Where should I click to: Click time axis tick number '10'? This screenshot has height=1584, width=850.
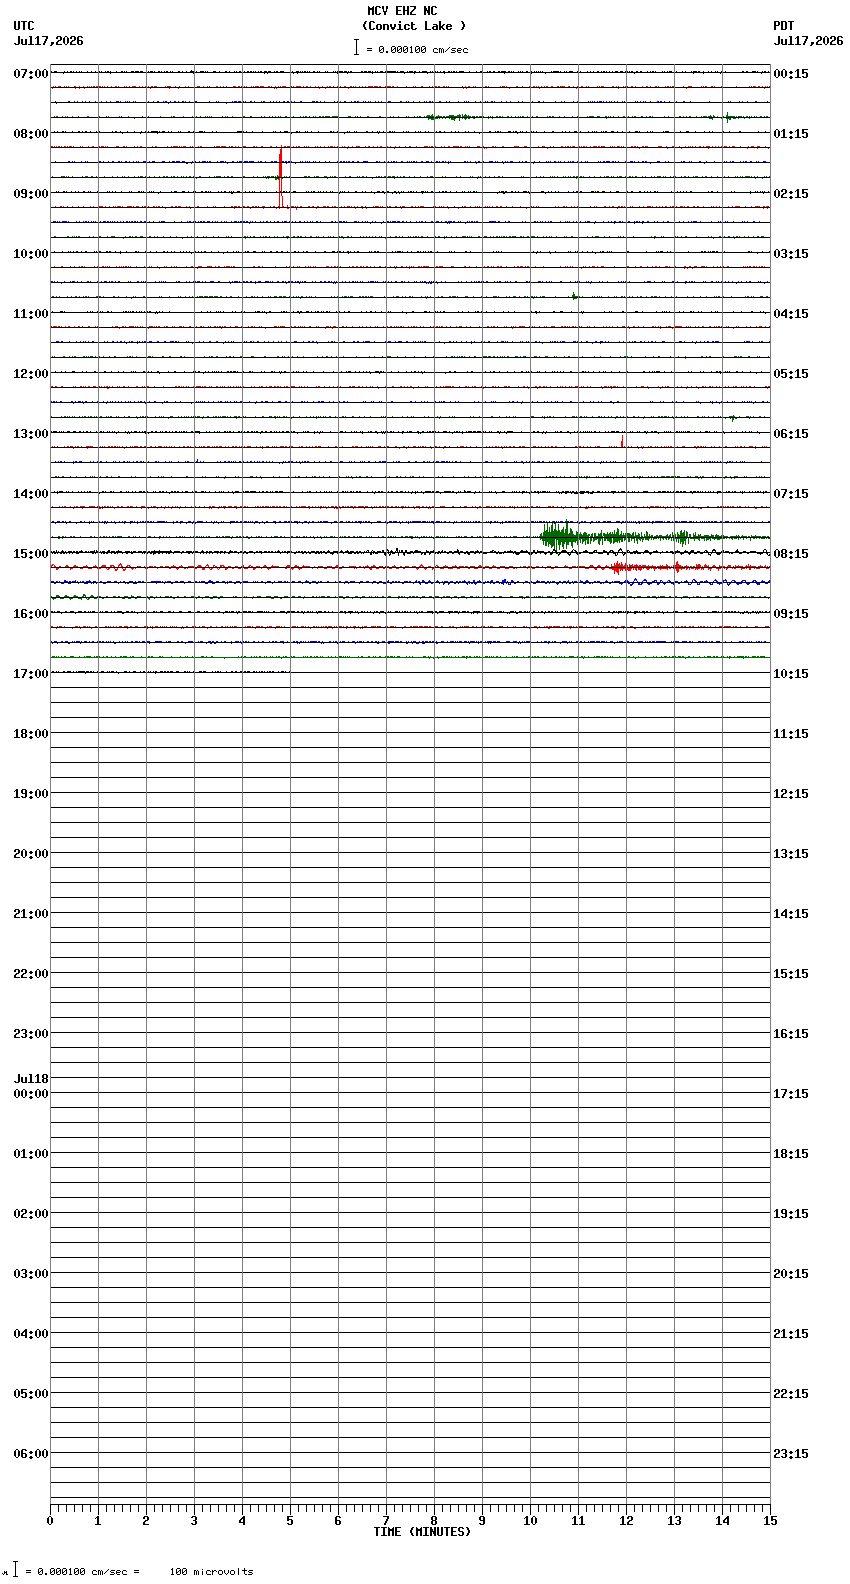coord(530,1521)
